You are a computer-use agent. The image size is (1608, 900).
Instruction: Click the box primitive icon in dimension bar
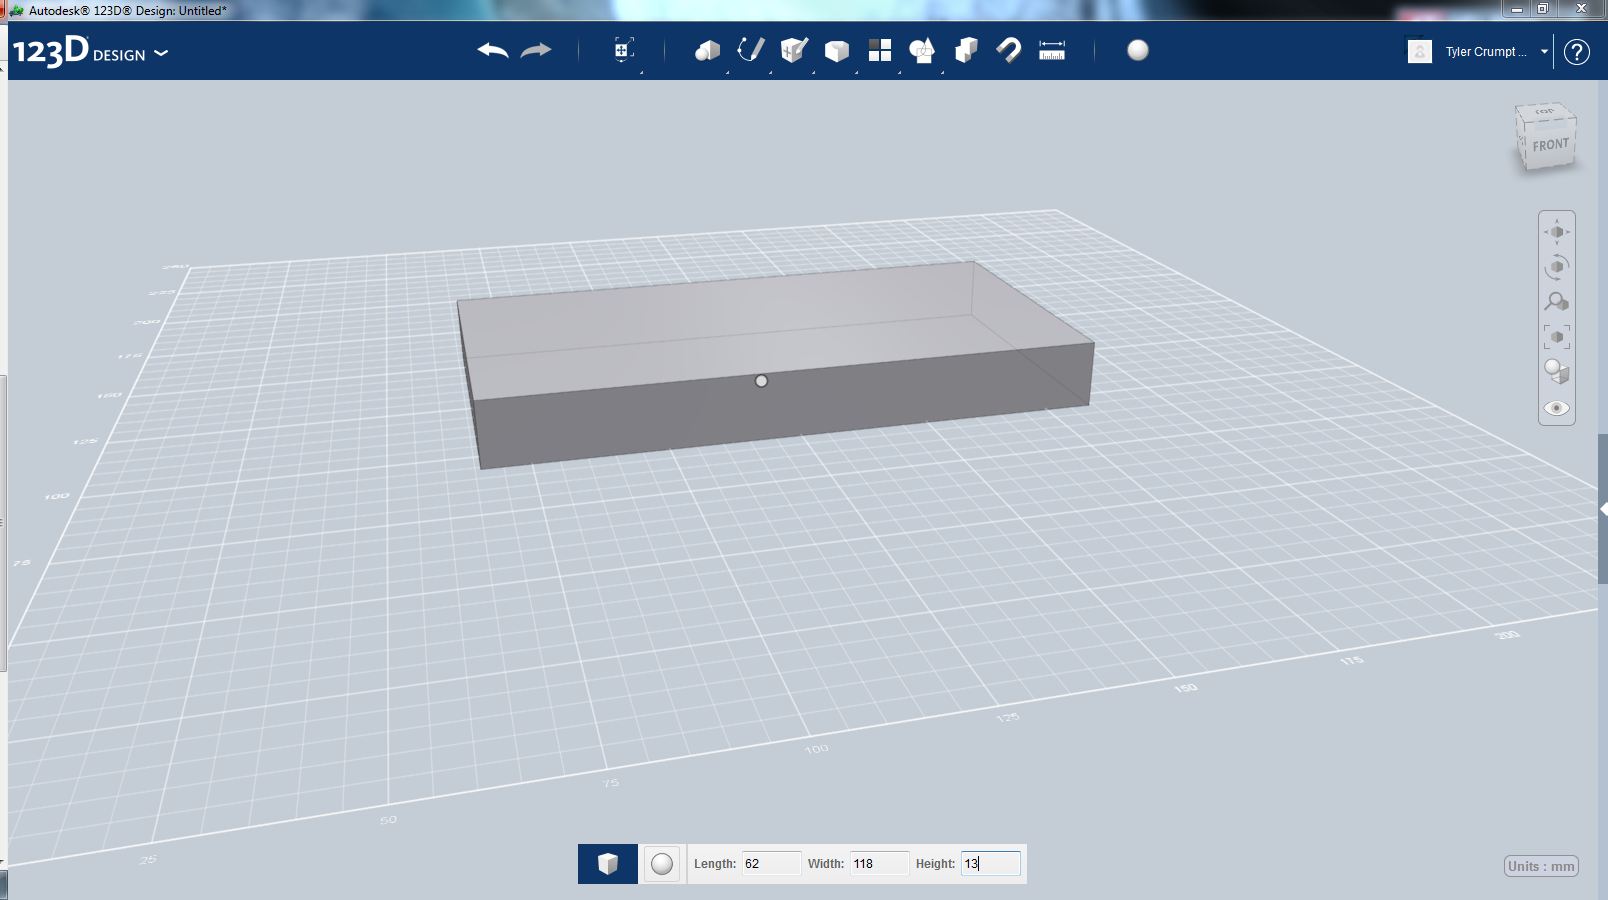(608, 864)
